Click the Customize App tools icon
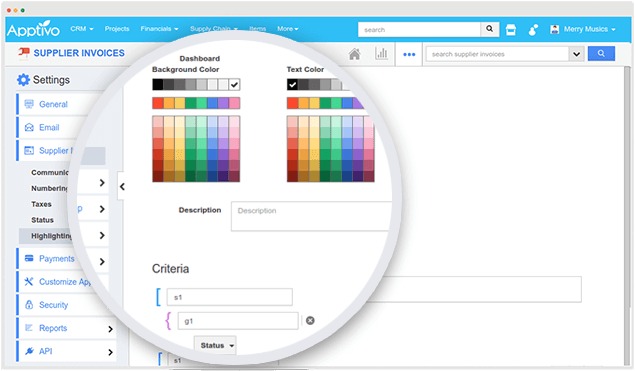 (x=29, y=281)
